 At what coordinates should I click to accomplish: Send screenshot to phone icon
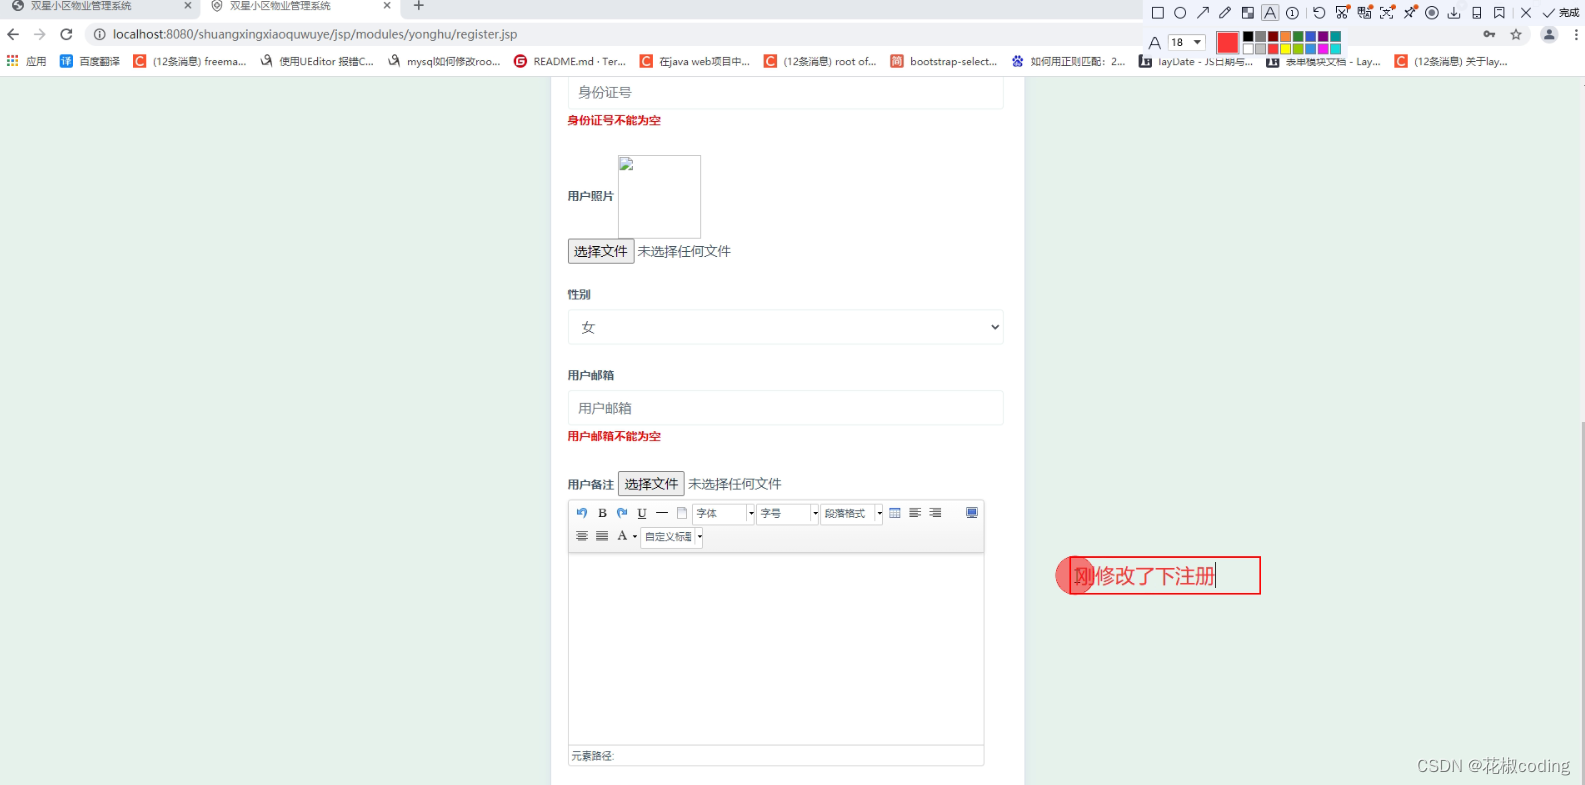click(1477, 13)
